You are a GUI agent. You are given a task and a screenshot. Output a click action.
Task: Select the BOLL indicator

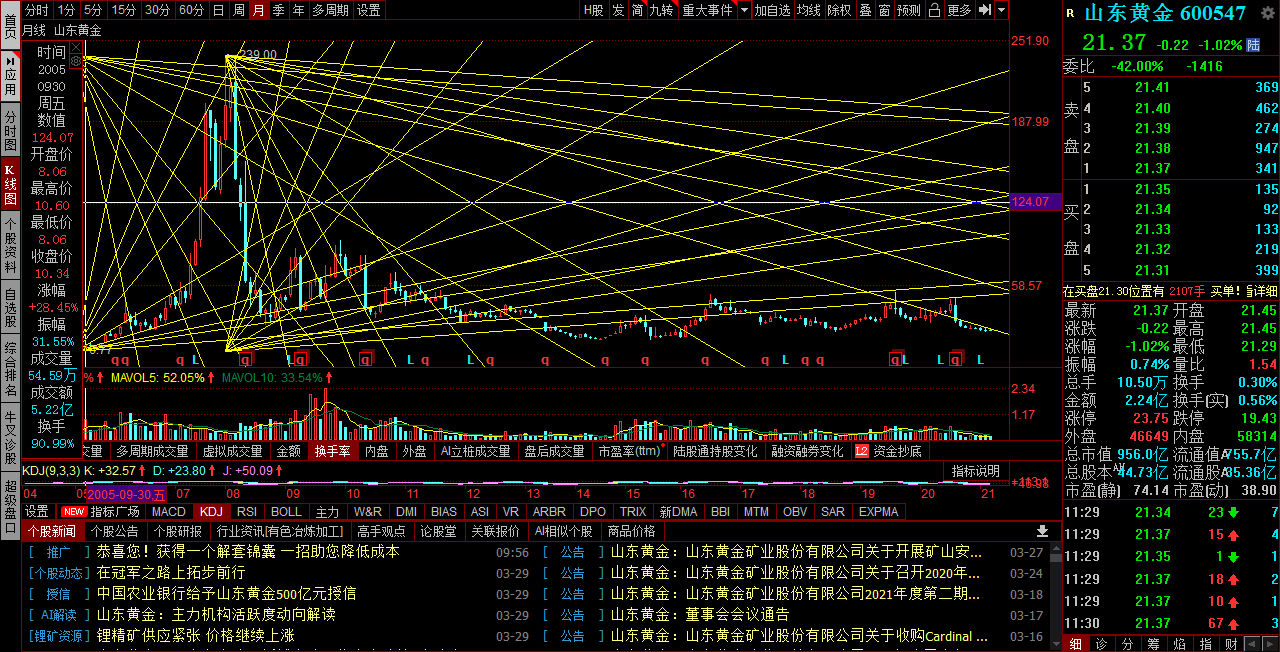(286, 512)
